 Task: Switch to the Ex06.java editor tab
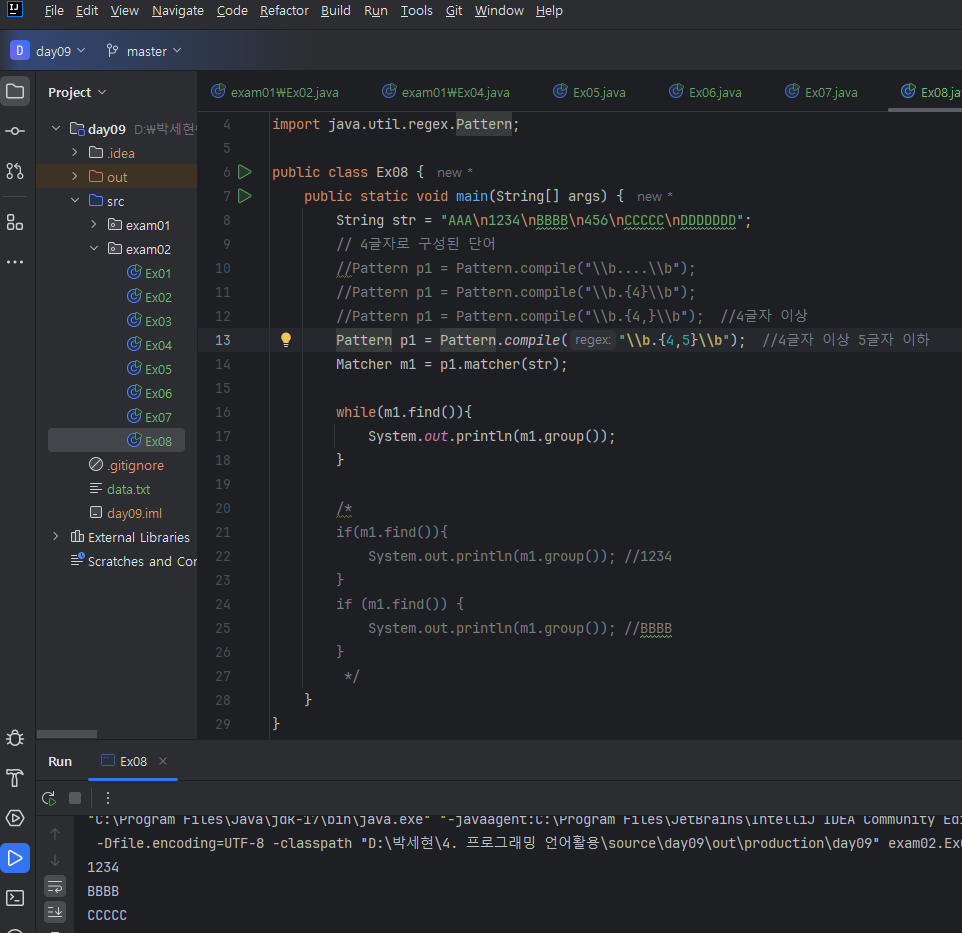[714, 92]
